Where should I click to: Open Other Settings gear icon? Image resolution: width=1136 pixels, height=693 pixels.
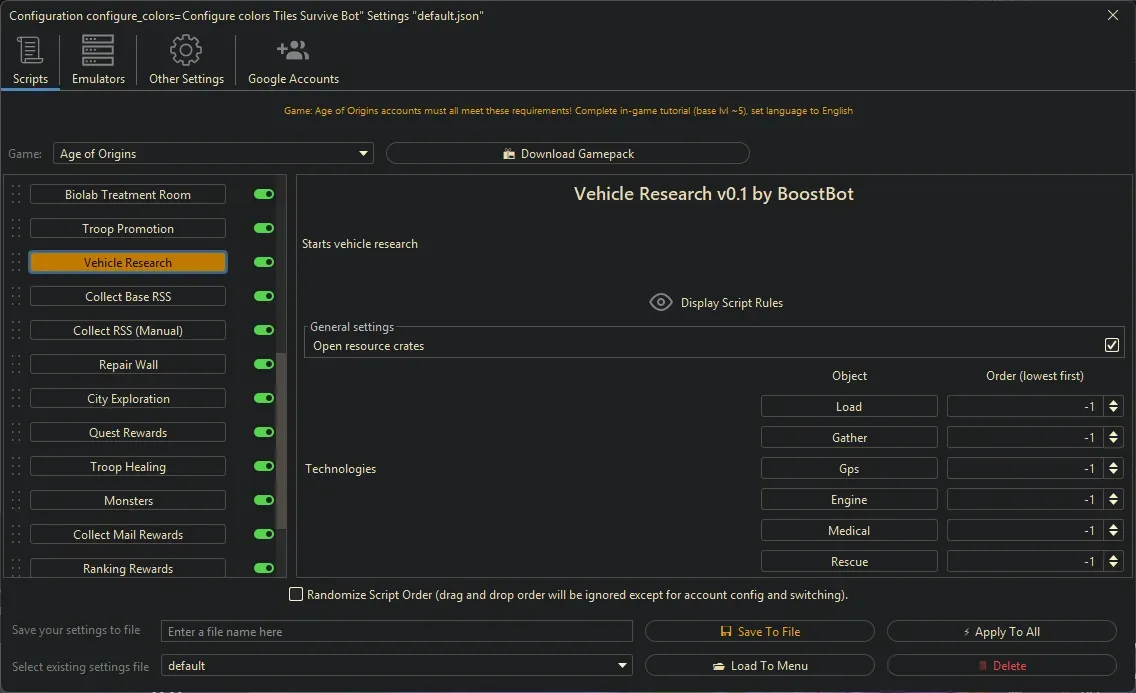185,50
